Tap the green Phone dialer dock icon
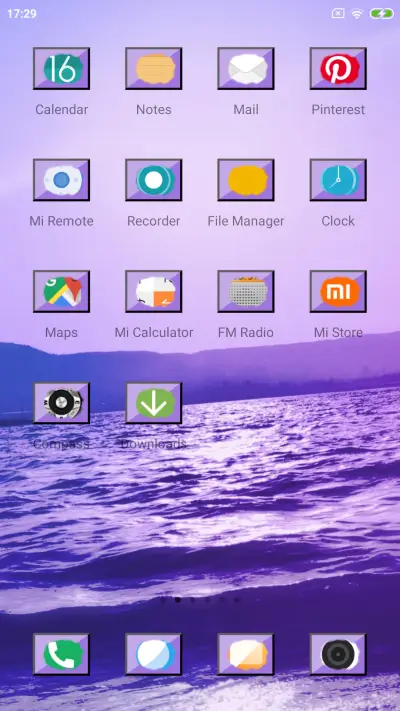Screen dimensions: 400x711 tap(61, 654)
